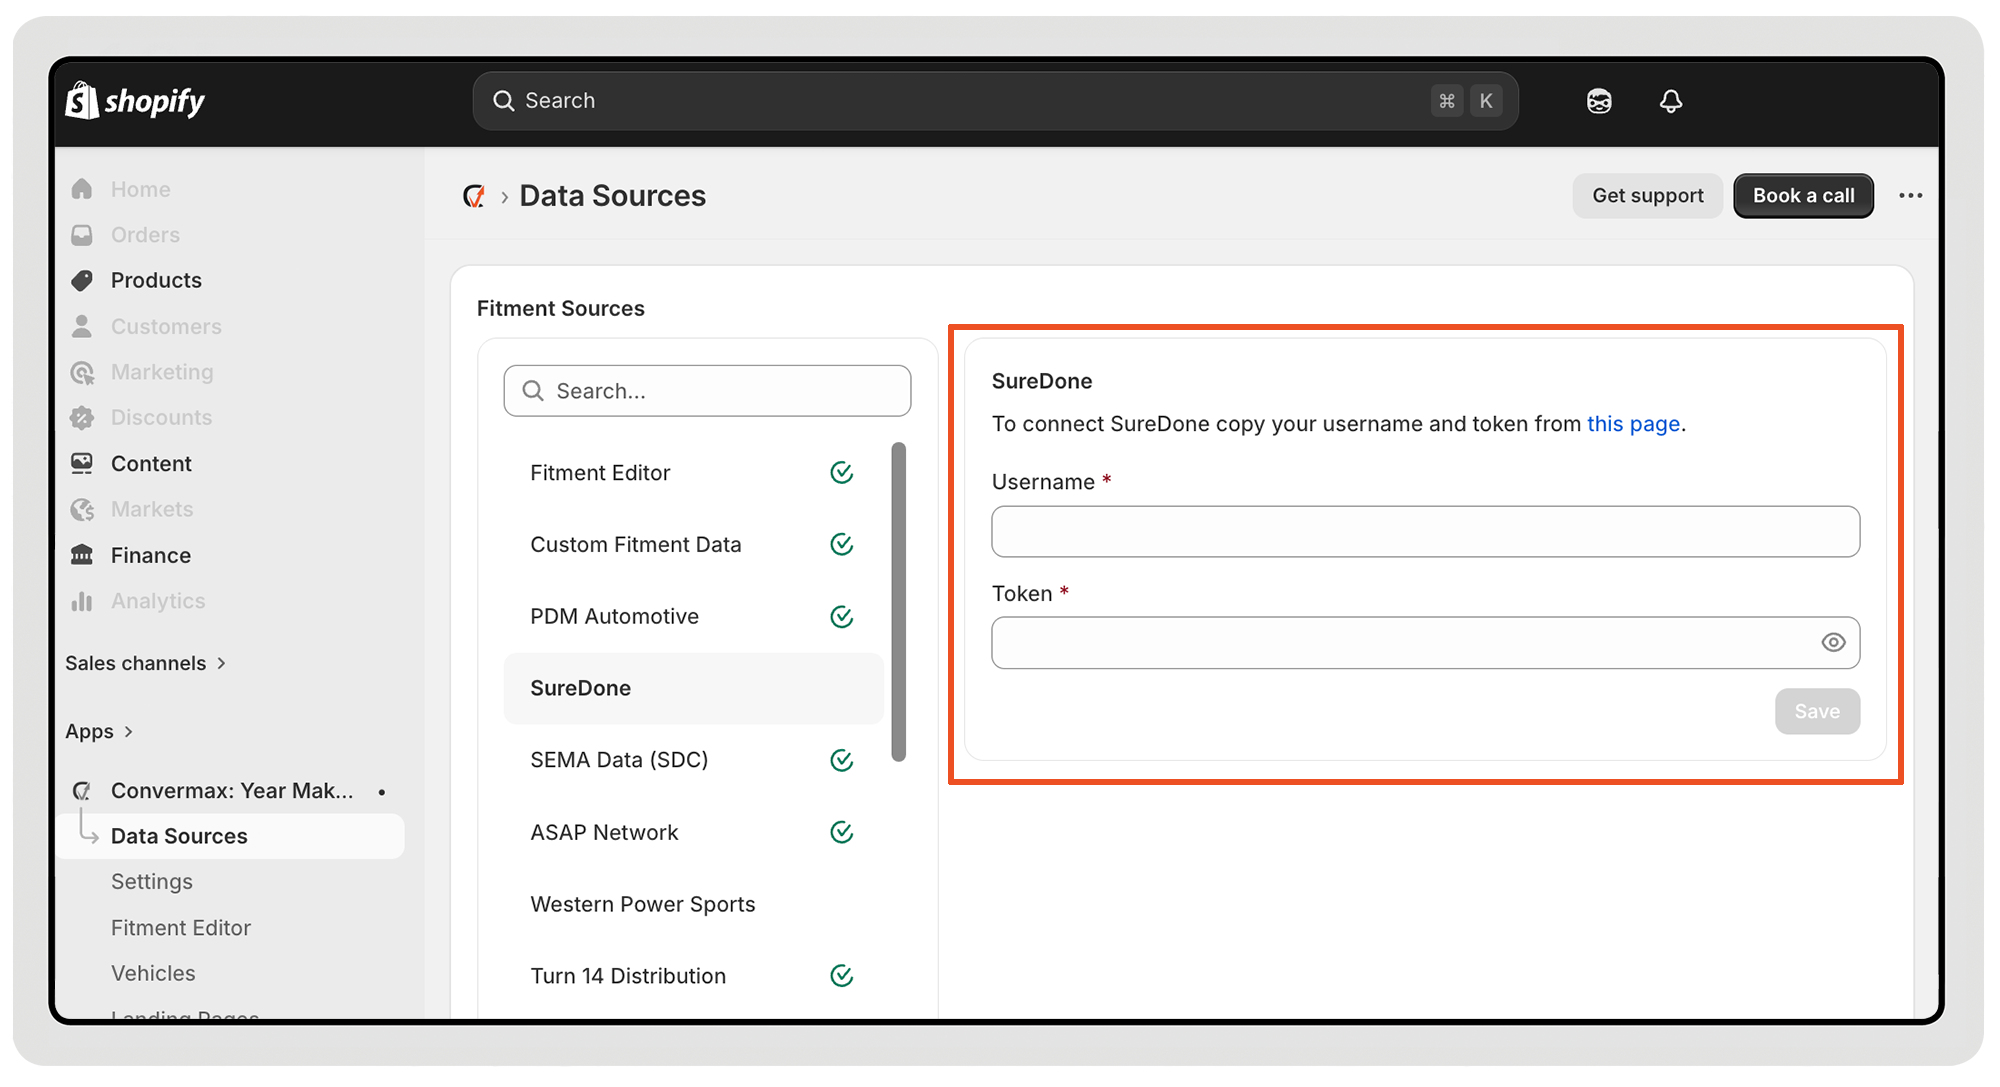Click the store avatar icon
This screenshot has height=1087, width=2000.
tap(1599, 101)
